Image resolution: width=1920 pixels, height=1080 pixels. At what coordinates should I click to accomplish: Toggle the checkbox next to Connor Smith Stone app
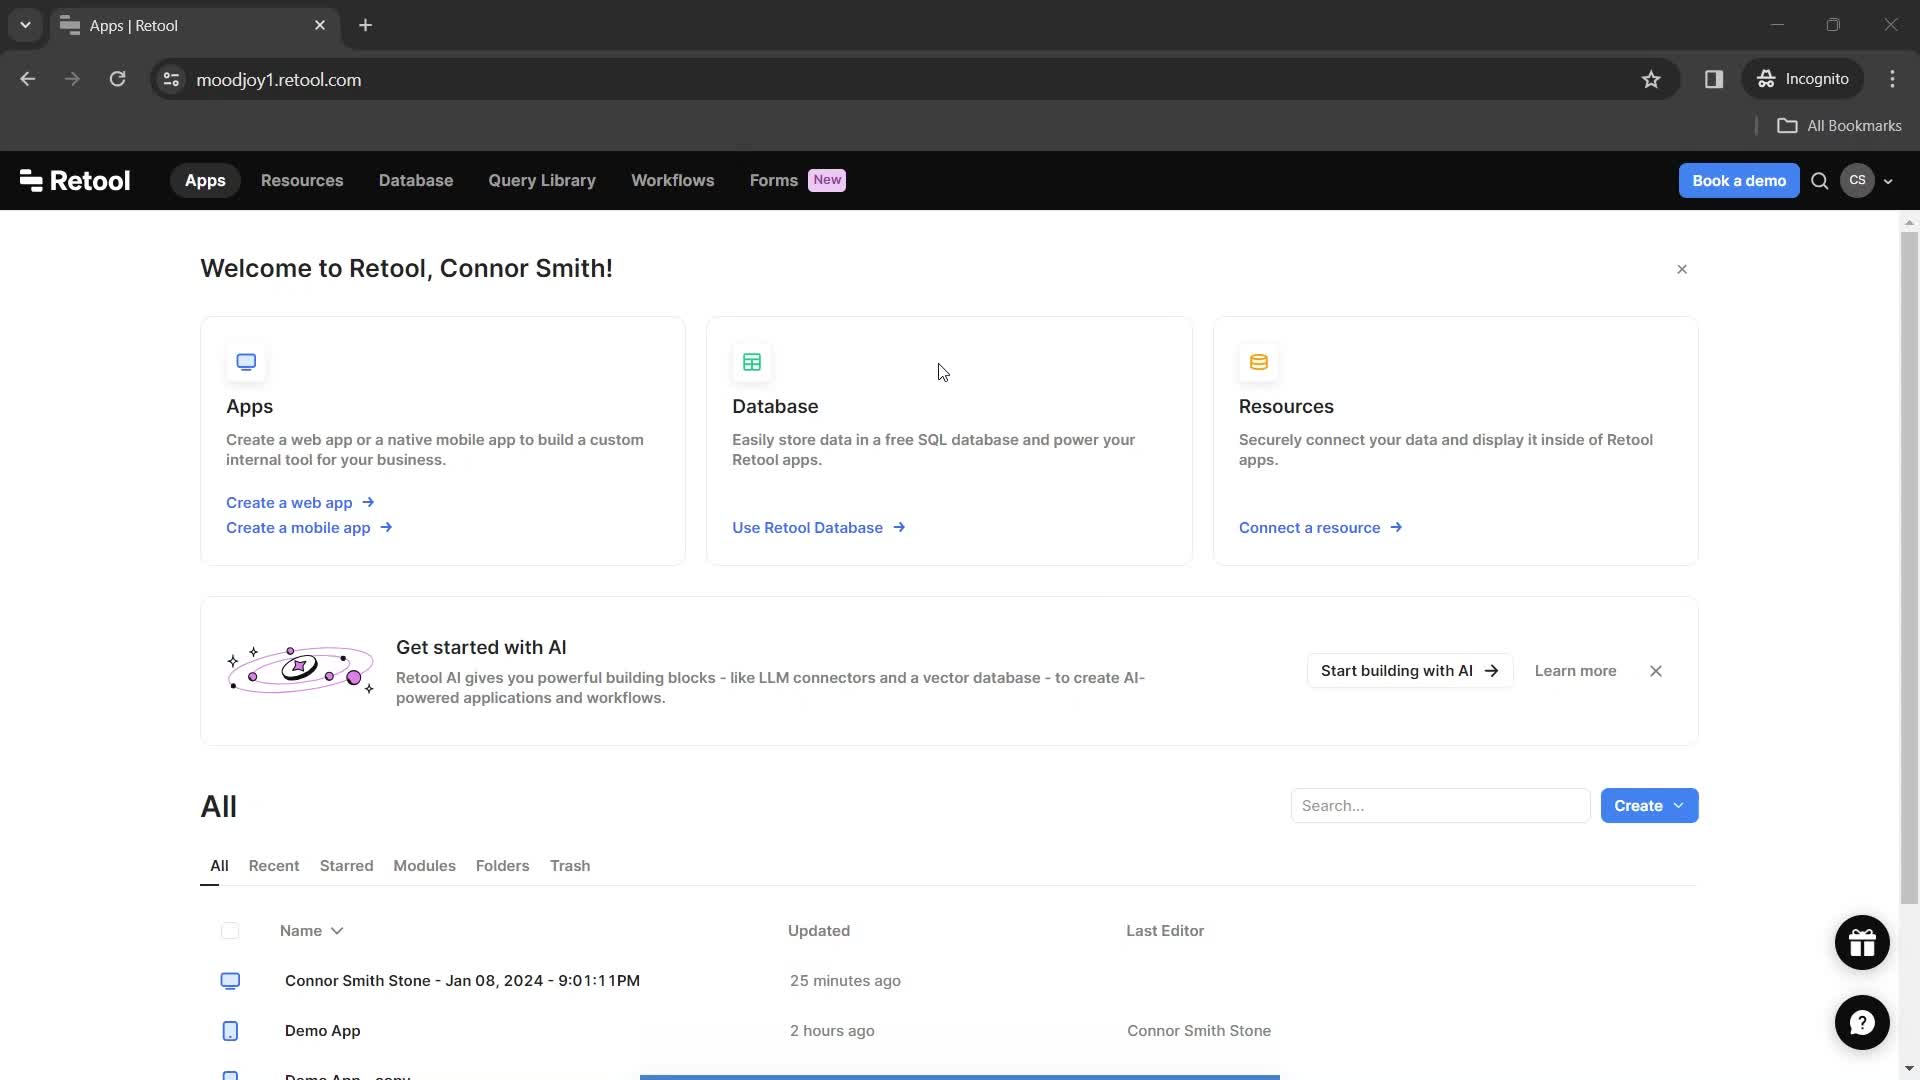pyautogui.click(x=229, y=980)
